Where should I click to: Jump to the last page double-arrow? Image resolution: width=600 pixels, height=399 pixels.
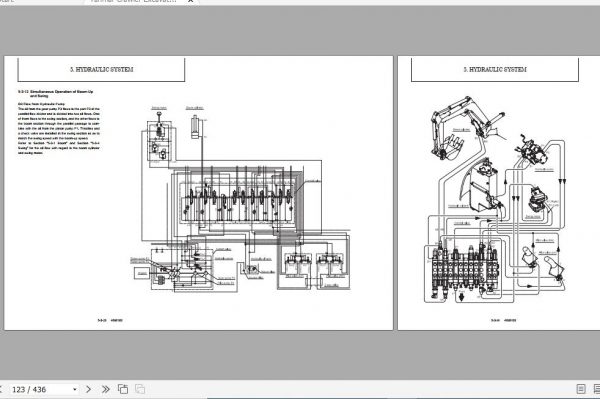[x=106, y=389]
